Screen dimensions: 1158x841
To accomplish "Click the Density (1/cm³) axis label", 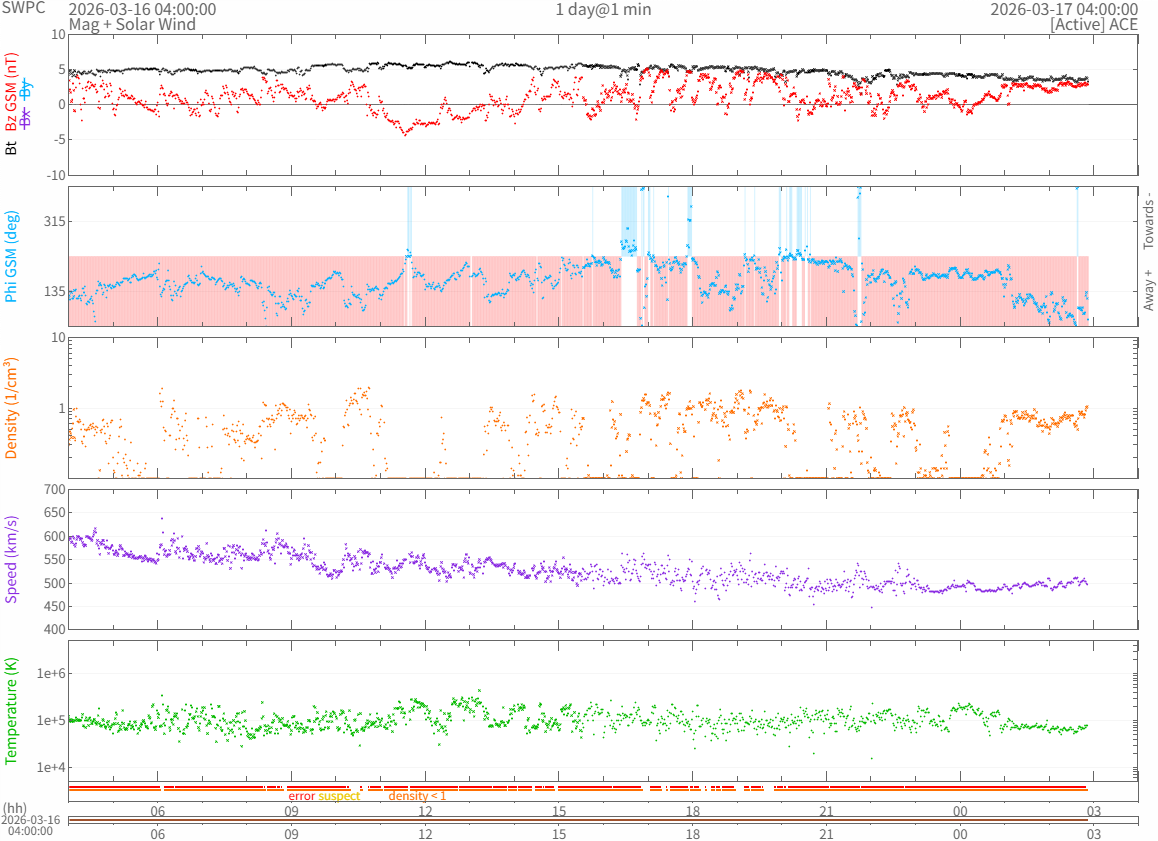I will (x=11, y=407).
